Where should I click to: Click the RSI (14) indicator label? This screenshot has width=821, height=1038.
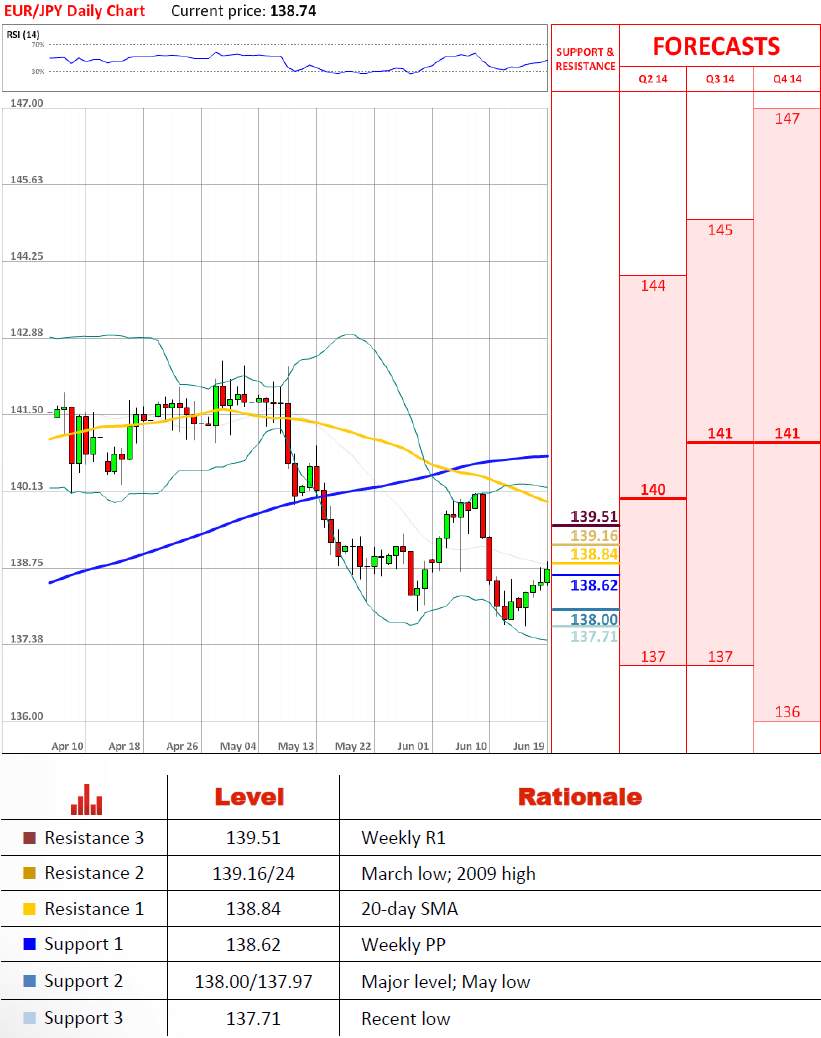click(23, 34)
